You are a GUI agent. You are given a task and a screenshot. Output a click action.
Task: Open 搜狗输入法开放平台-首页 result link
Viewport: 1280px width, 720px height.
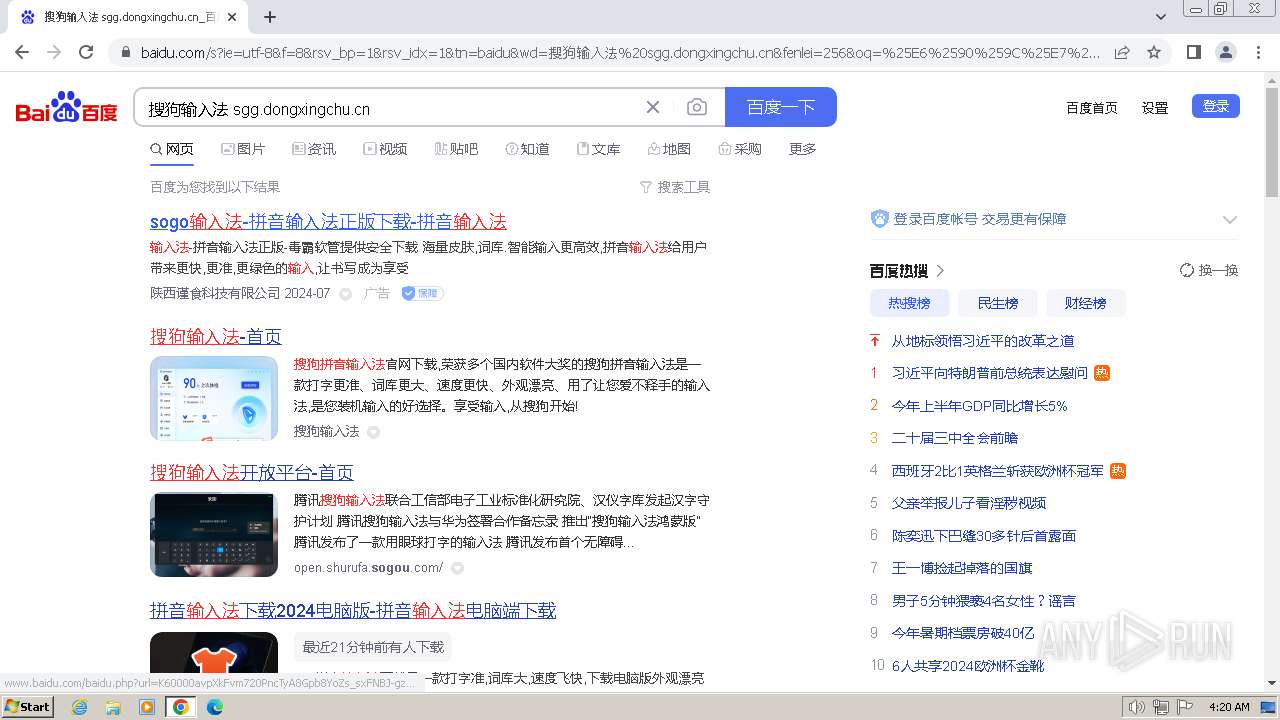click(252, 472)
